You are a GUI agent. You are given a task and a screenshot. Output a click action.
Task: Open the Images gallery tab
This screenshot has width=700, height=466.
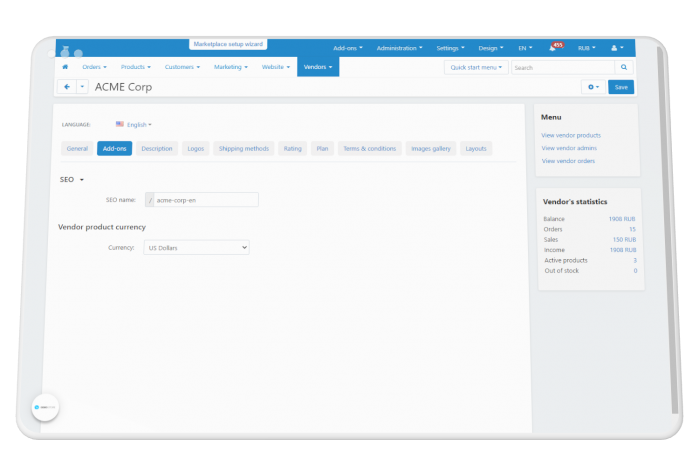[x=431, y=149]
